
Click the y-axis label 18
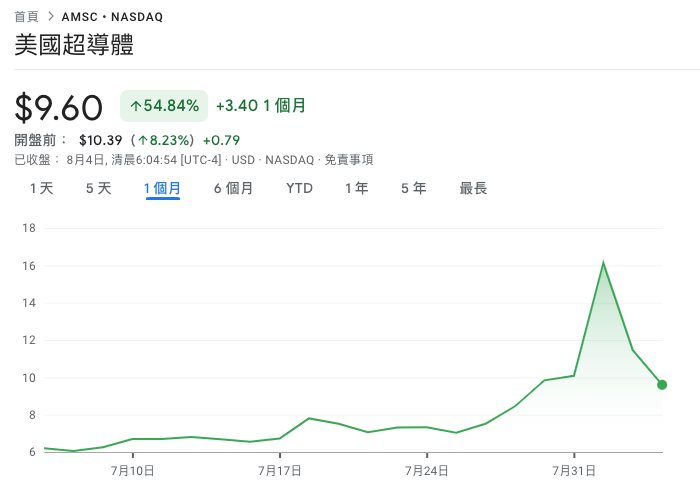pos(29,228)
